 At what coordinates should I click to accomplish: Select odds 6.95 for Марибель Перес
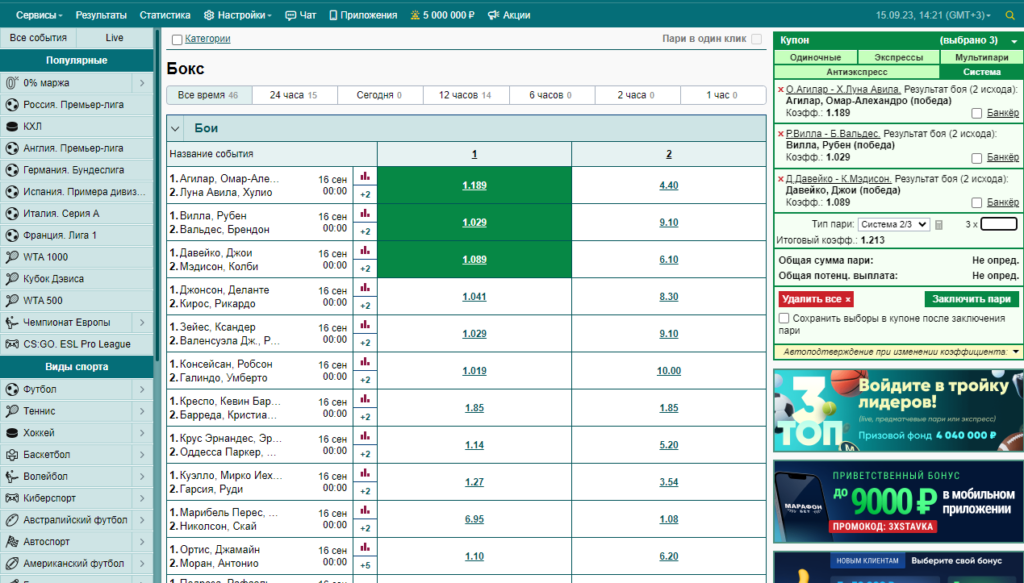pyautogui.click(x=474, y=519)
